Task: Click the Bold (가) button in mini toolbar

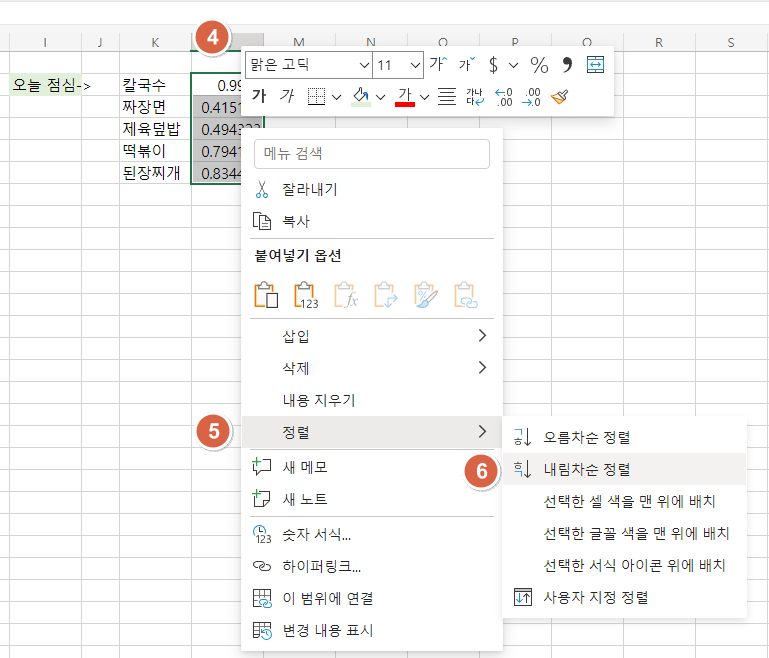Action: pos(259,96)
